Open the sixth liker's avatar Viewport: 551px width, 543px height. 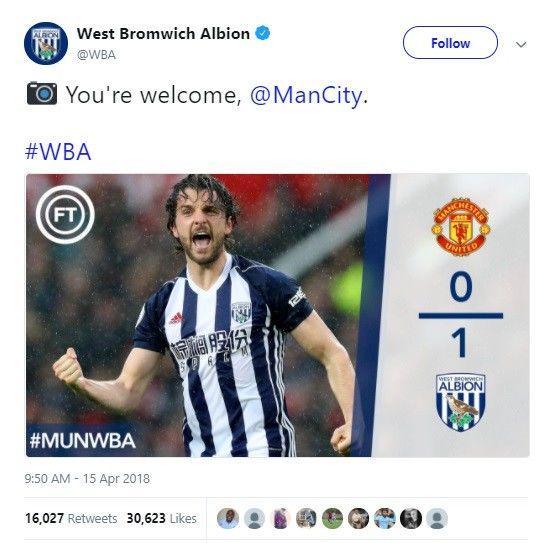[358, 518]
